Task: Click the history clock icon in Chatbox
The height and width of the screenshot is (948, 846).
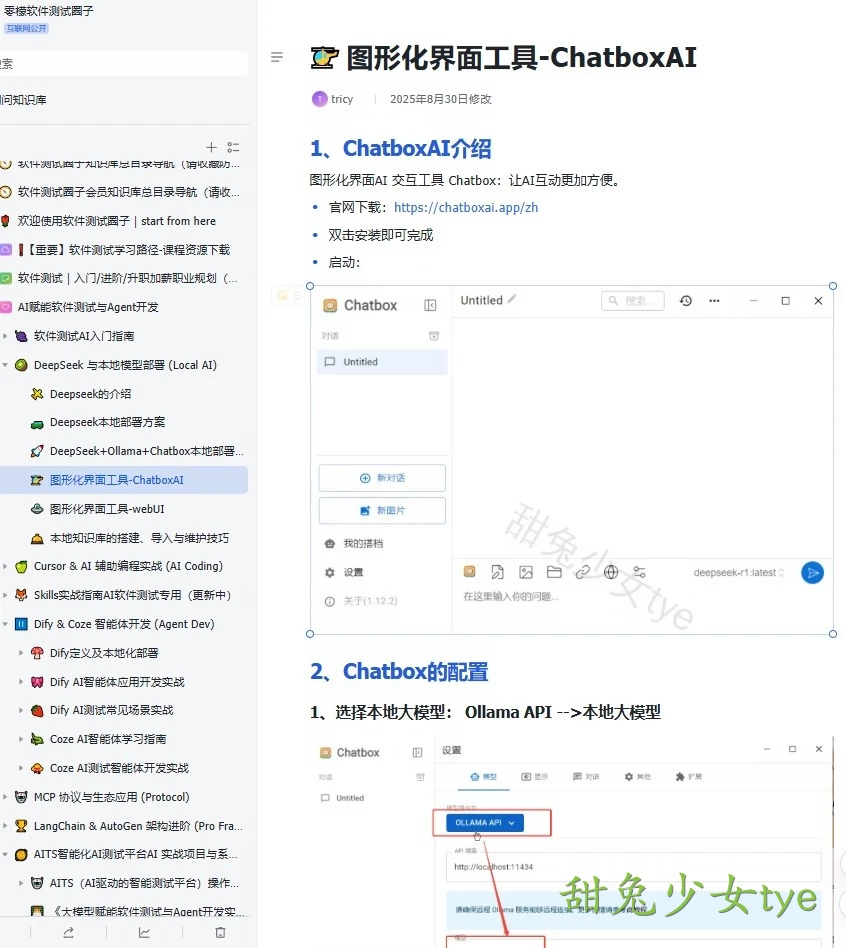Action: point(686,300)
